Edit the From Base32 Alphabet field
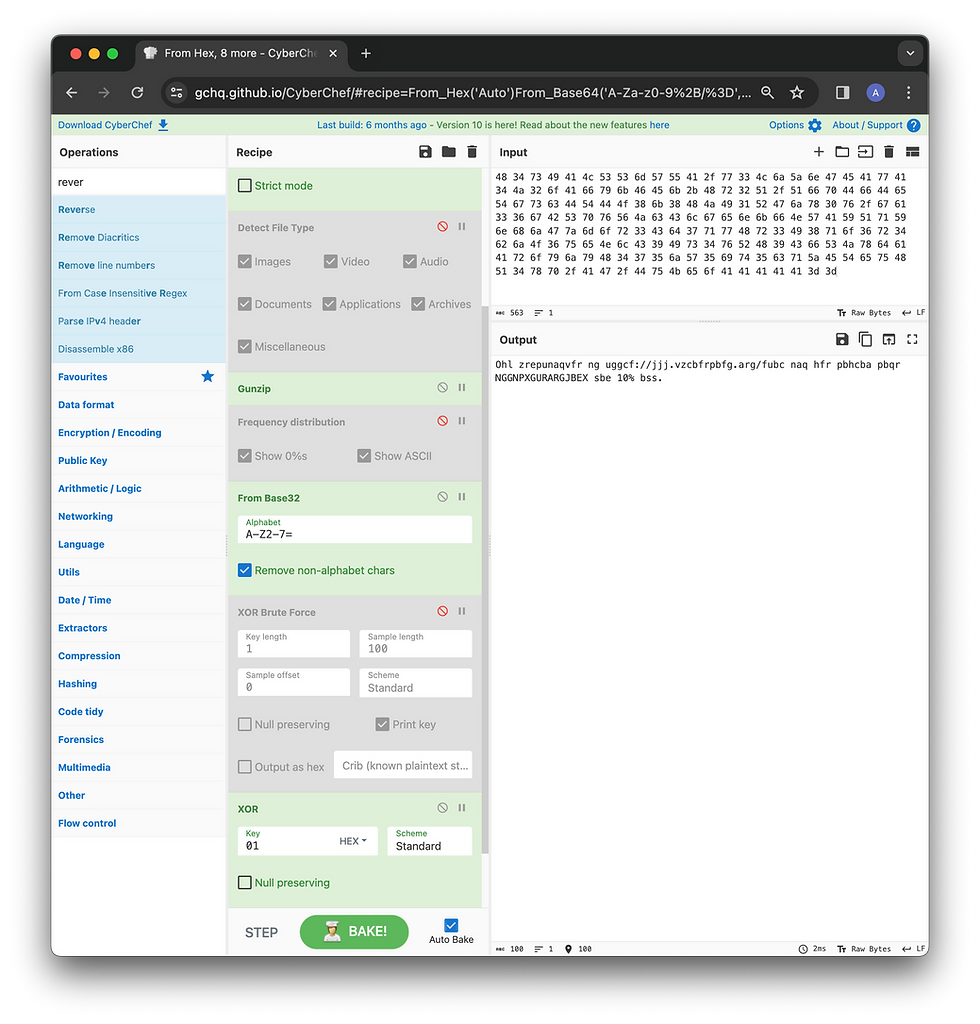 pyautogui.click(x=355, y=529)
